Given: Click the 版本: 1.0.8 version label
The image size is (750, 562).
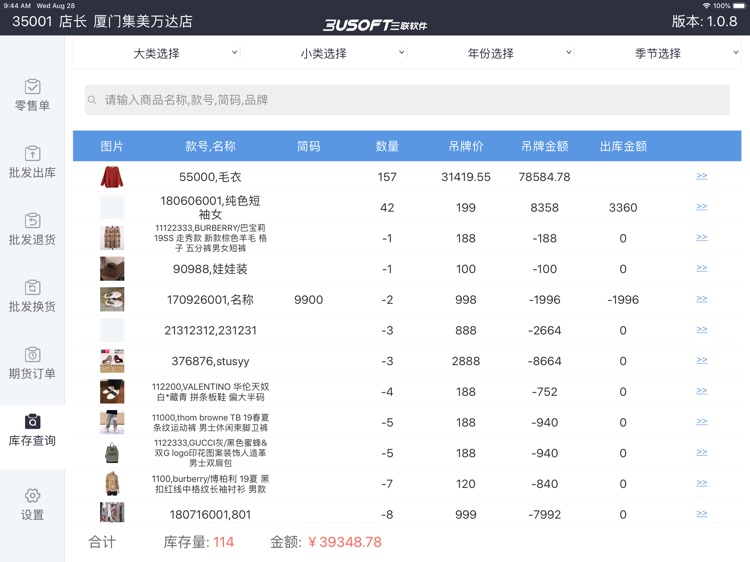Looking at the screenshot, I should (704, 21).
